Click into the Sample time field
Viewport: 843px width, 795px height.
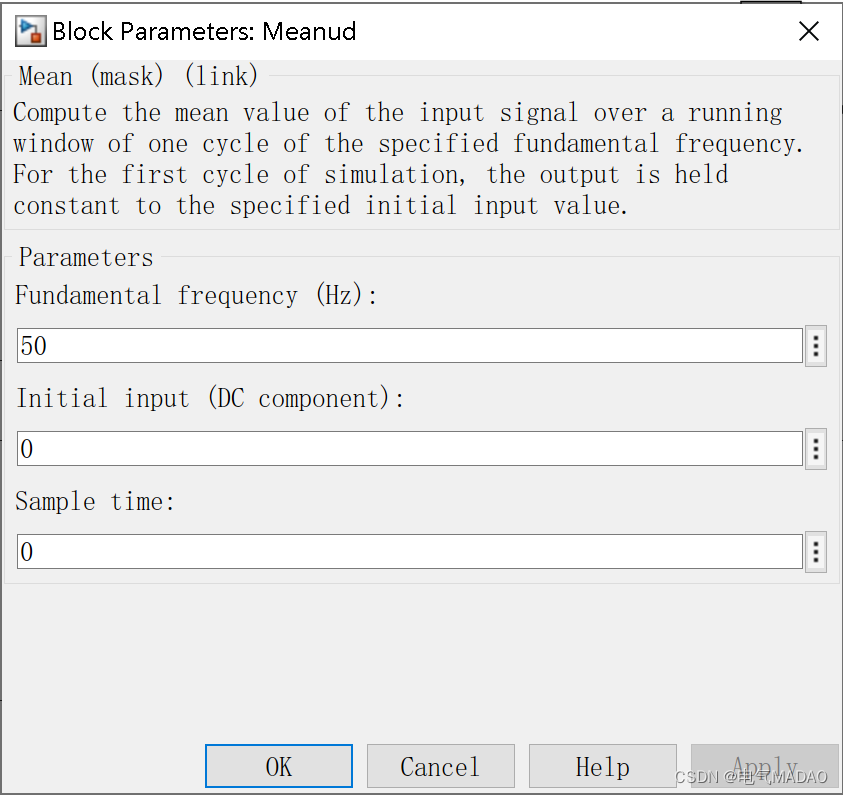(x=410, y=551)
